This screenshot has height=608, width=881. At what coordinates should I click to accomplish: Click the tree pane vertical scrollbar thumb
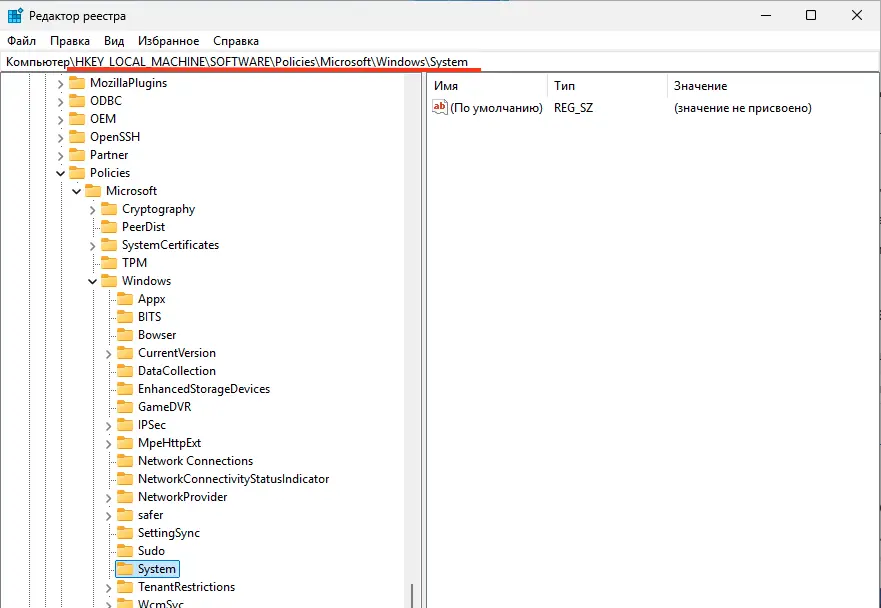[412, 595]
